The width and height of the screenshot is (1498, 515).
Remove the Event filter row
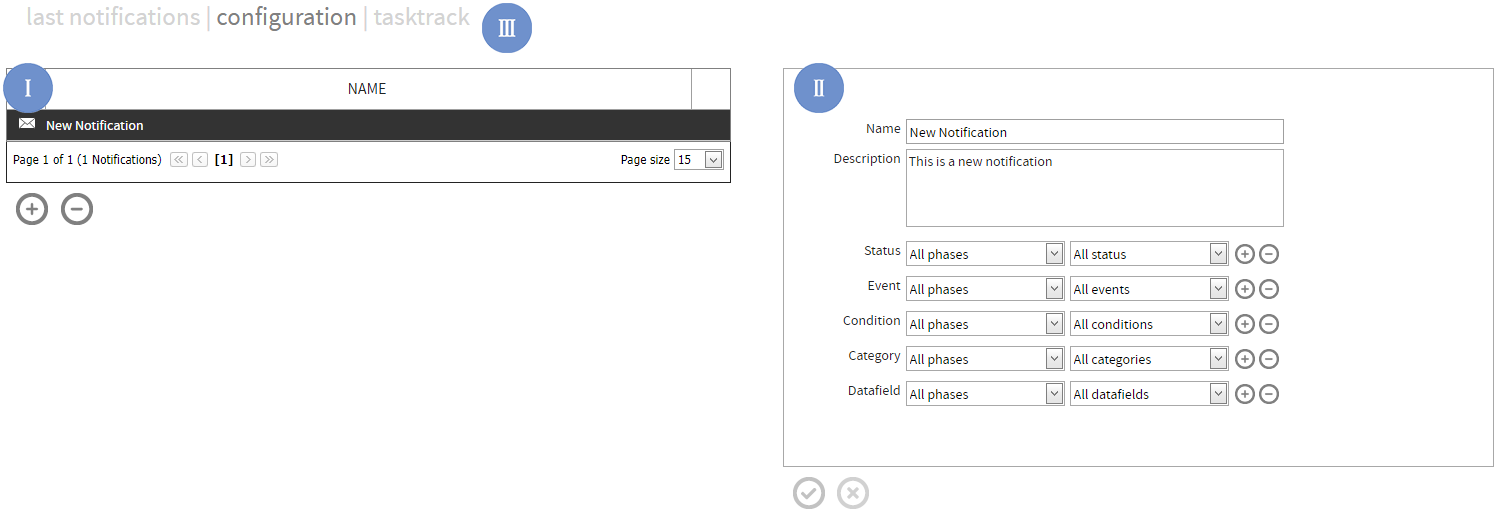coord(1268,289)
